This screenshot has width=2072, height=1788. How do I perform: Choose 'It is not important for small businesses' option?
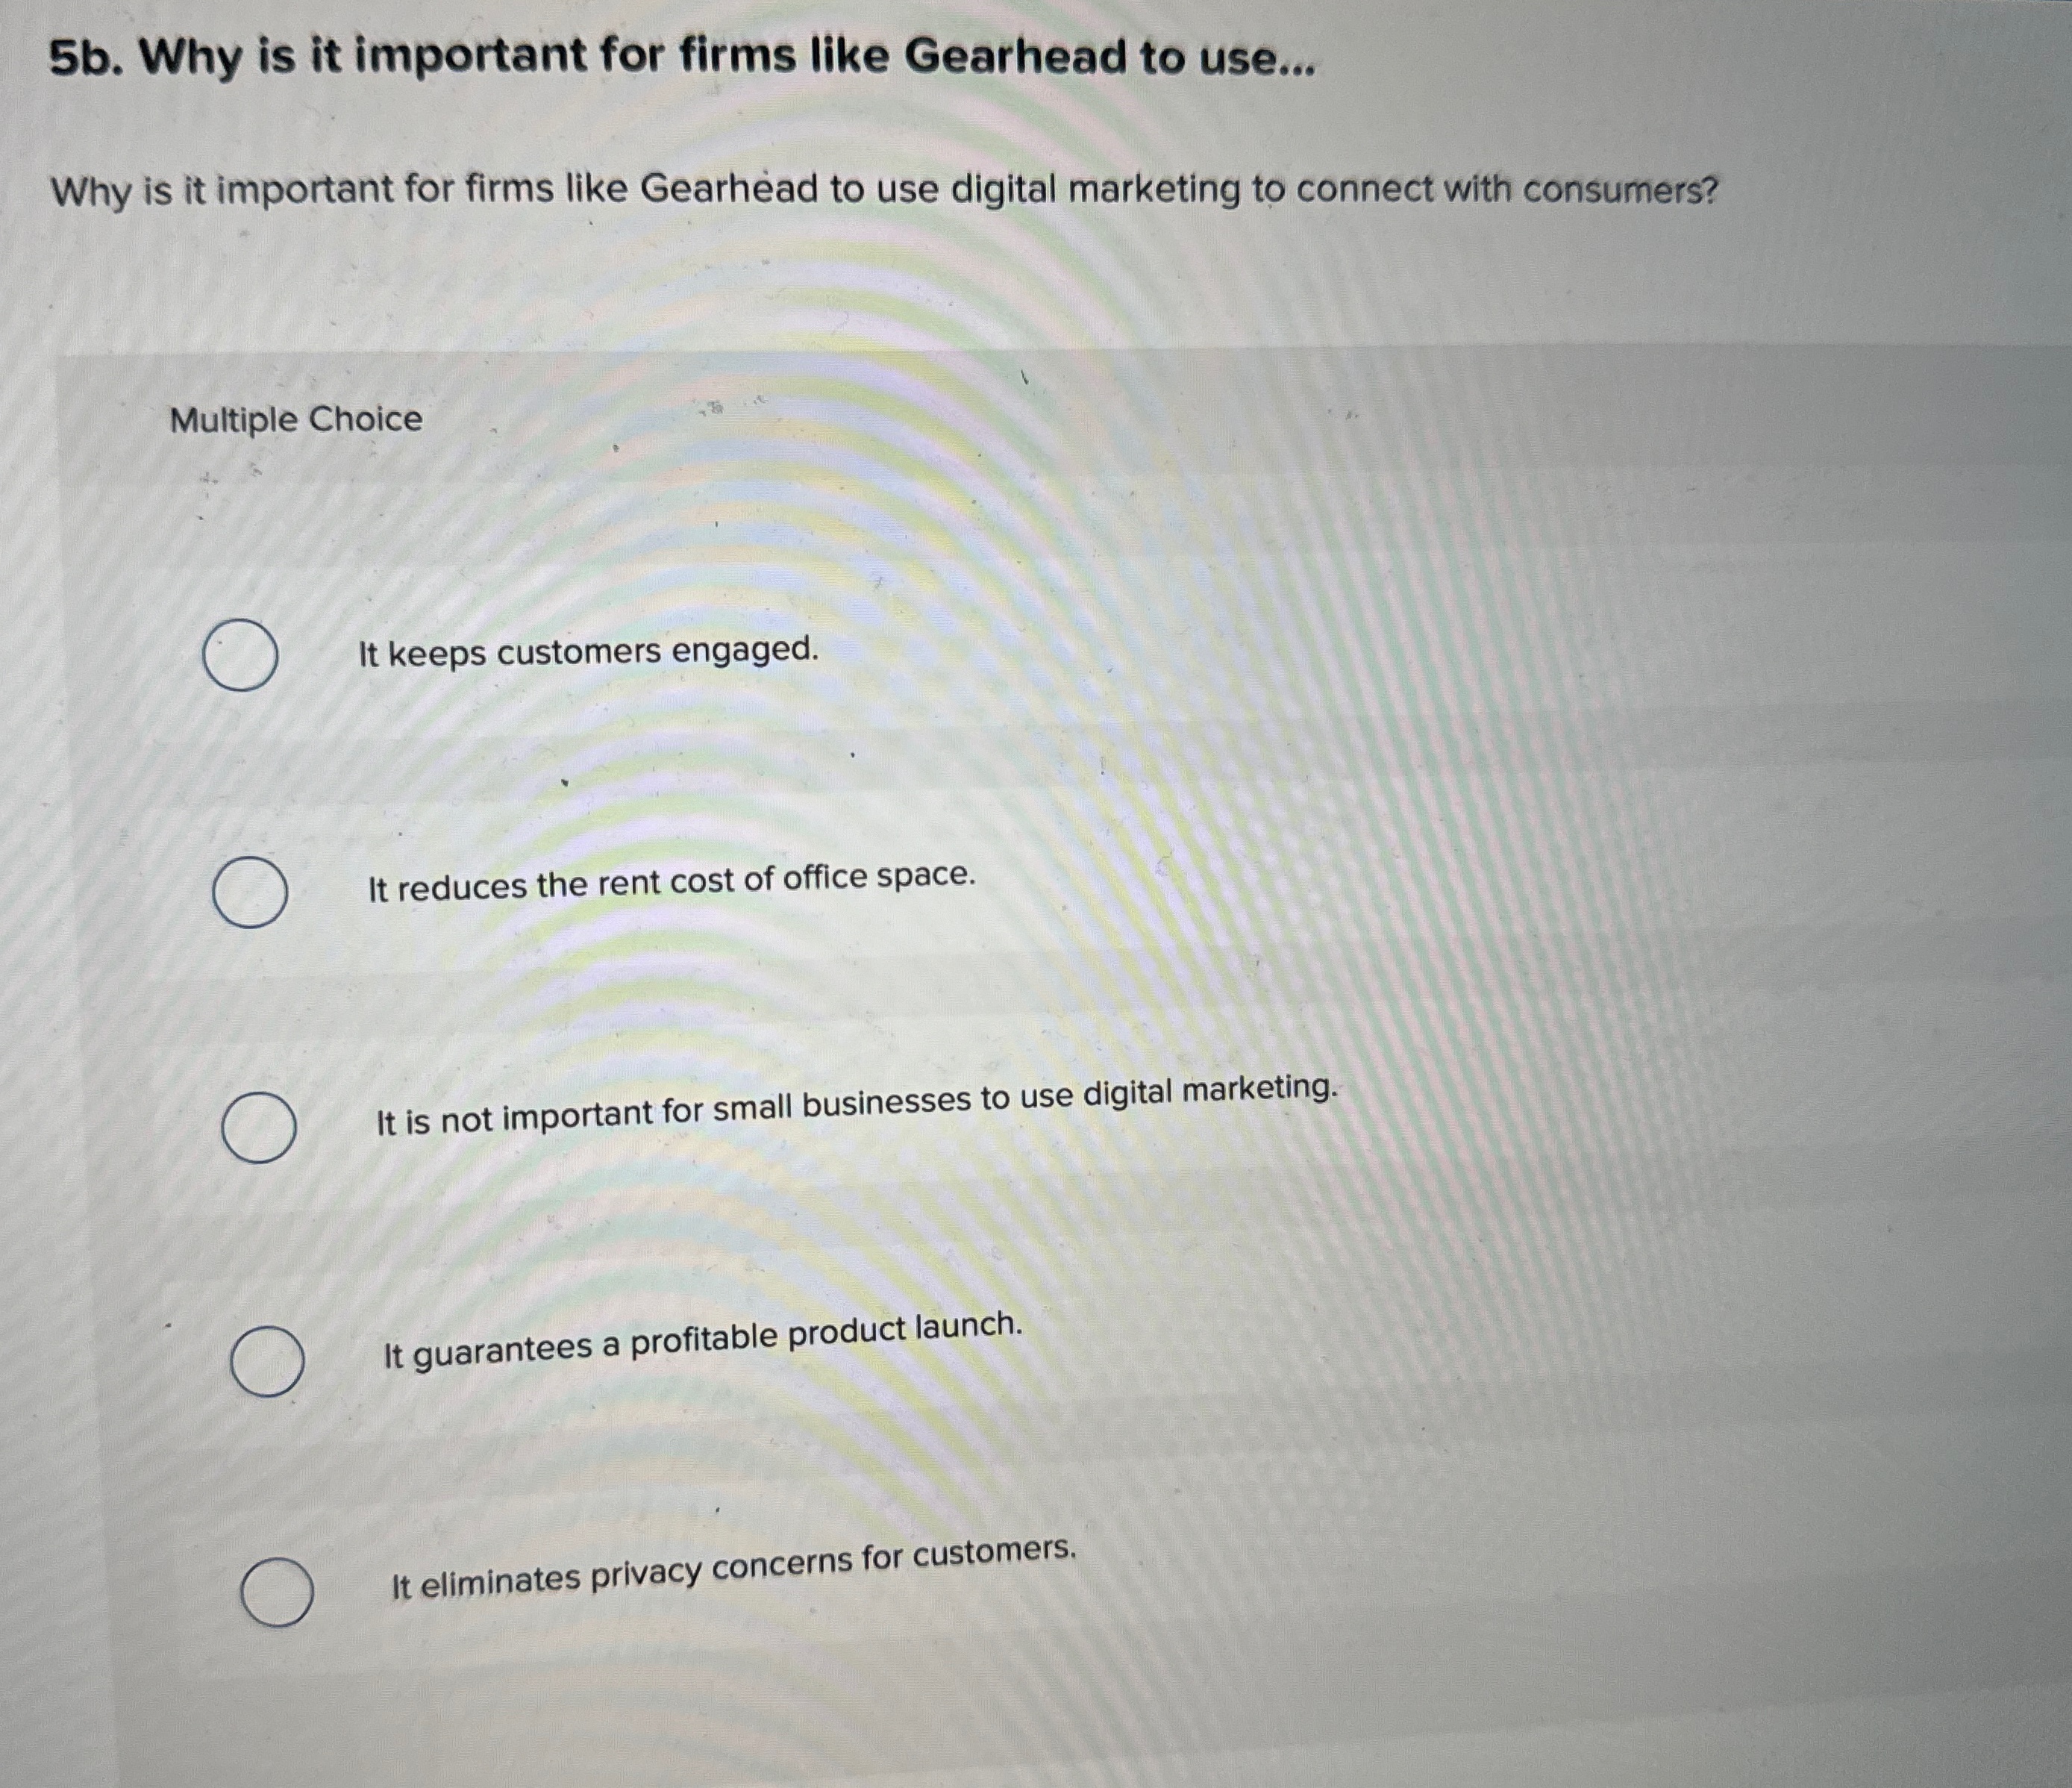pyautogui.click(x=258, y=1130)
